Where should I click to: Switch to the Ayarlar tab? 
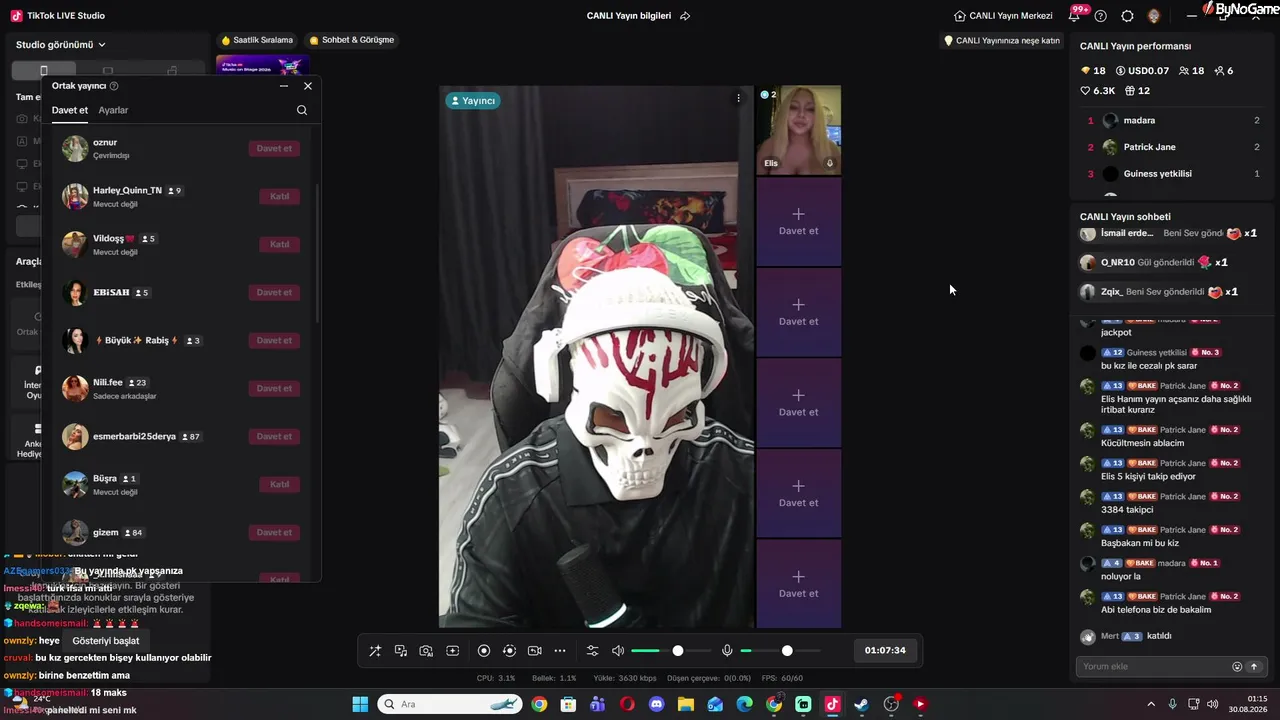coord(113,110)
